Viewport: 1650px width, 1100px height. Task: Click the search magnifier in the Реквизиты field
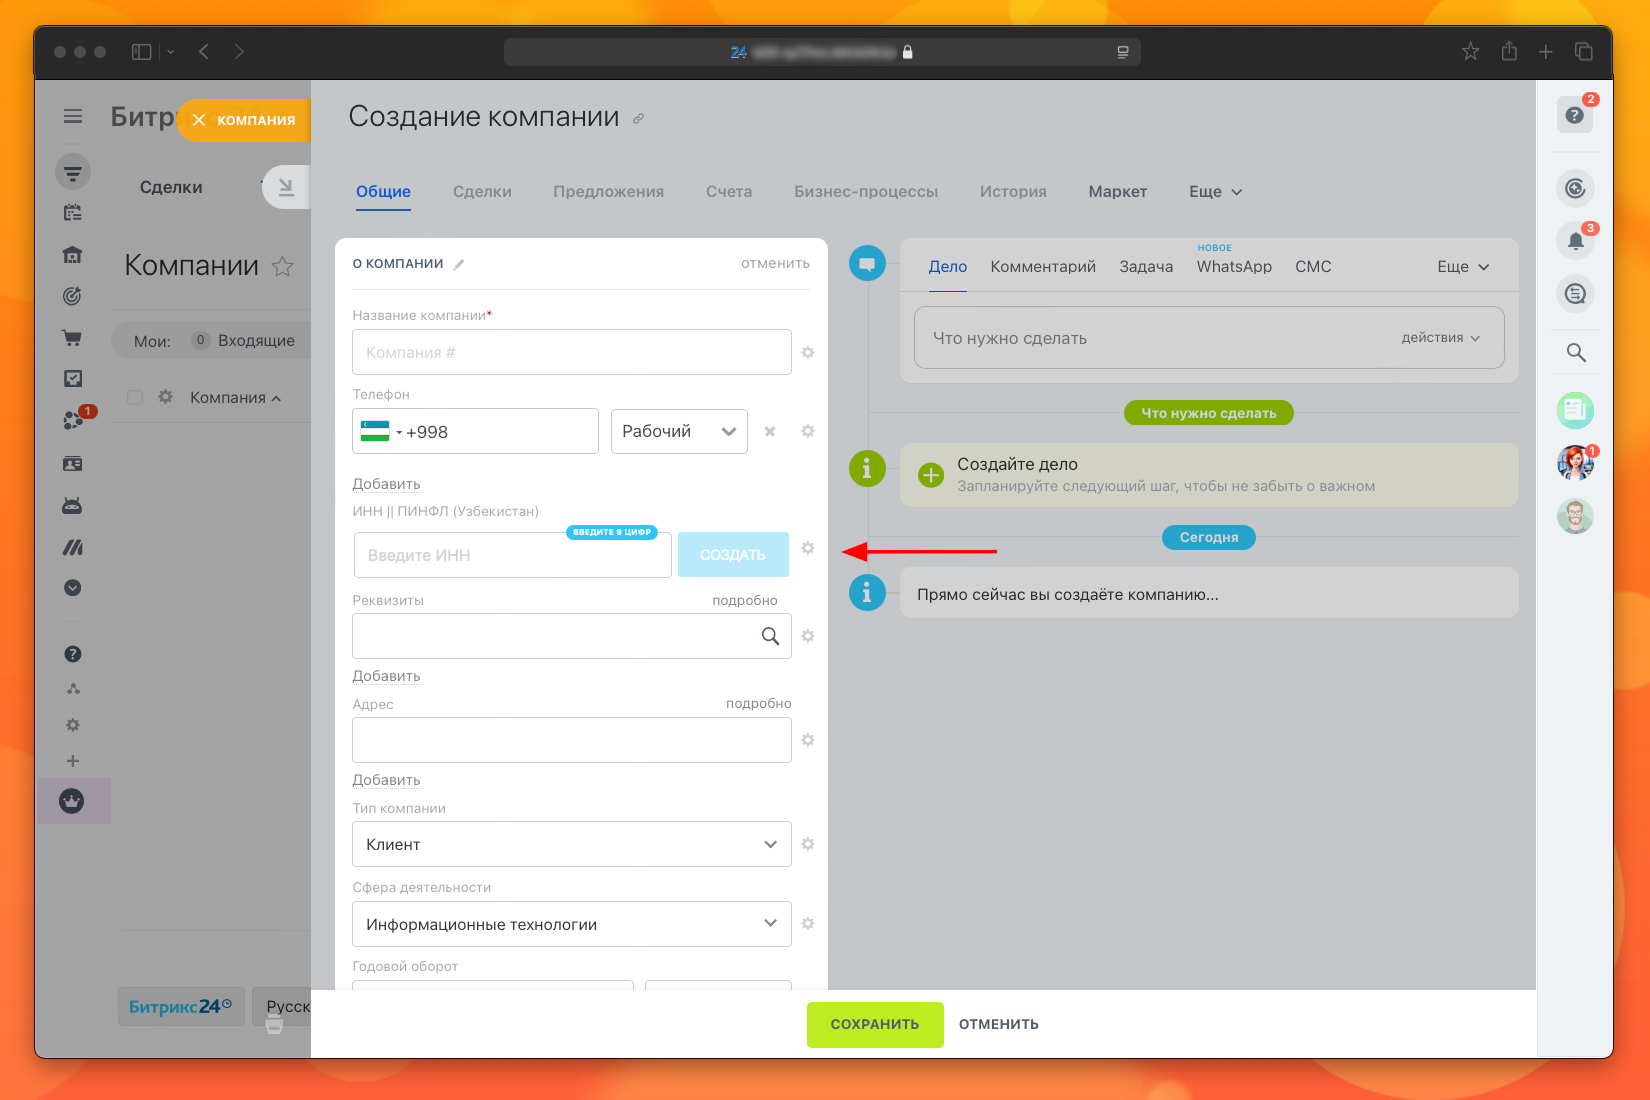pos(770,636)
